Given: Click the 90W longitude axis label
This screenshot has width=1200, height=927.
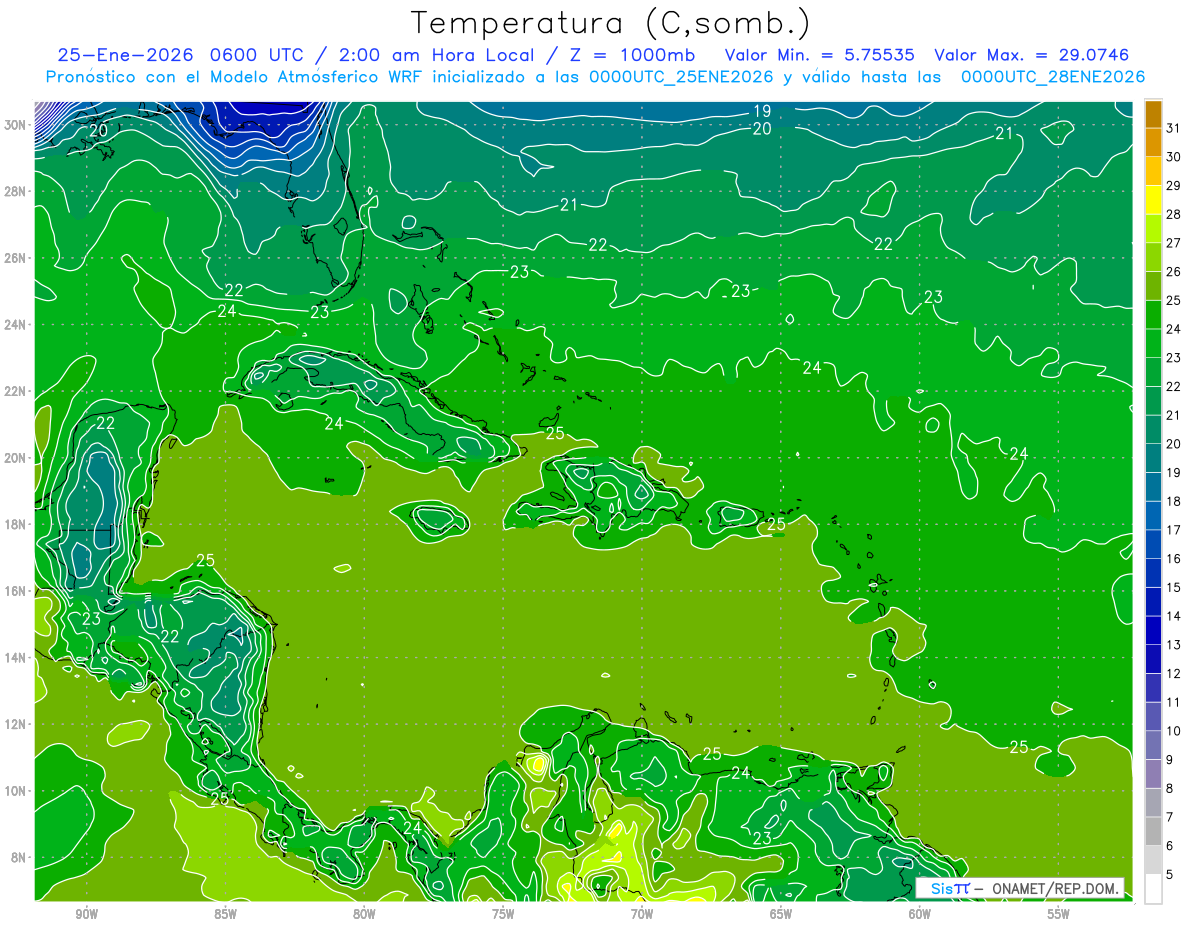Looking at the screenshot, I should click(x=86, y=914).
